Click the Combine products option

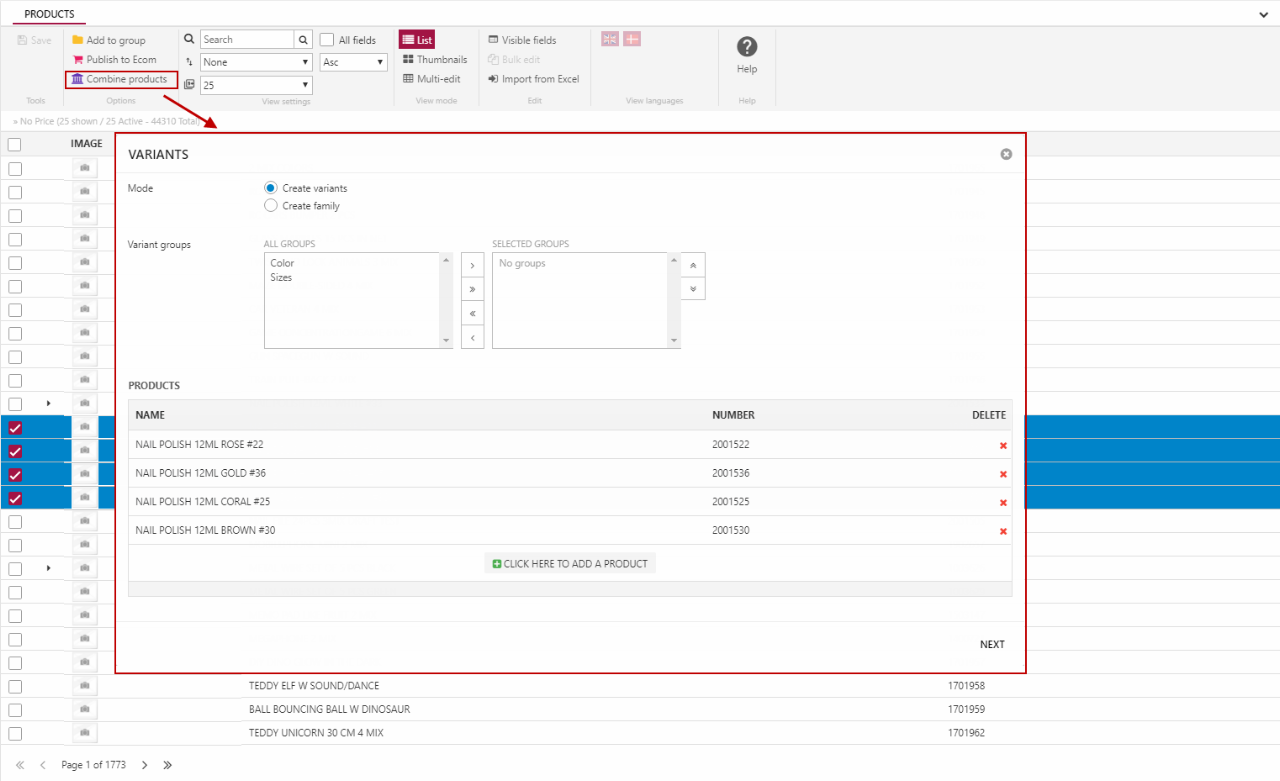[121, 79]
